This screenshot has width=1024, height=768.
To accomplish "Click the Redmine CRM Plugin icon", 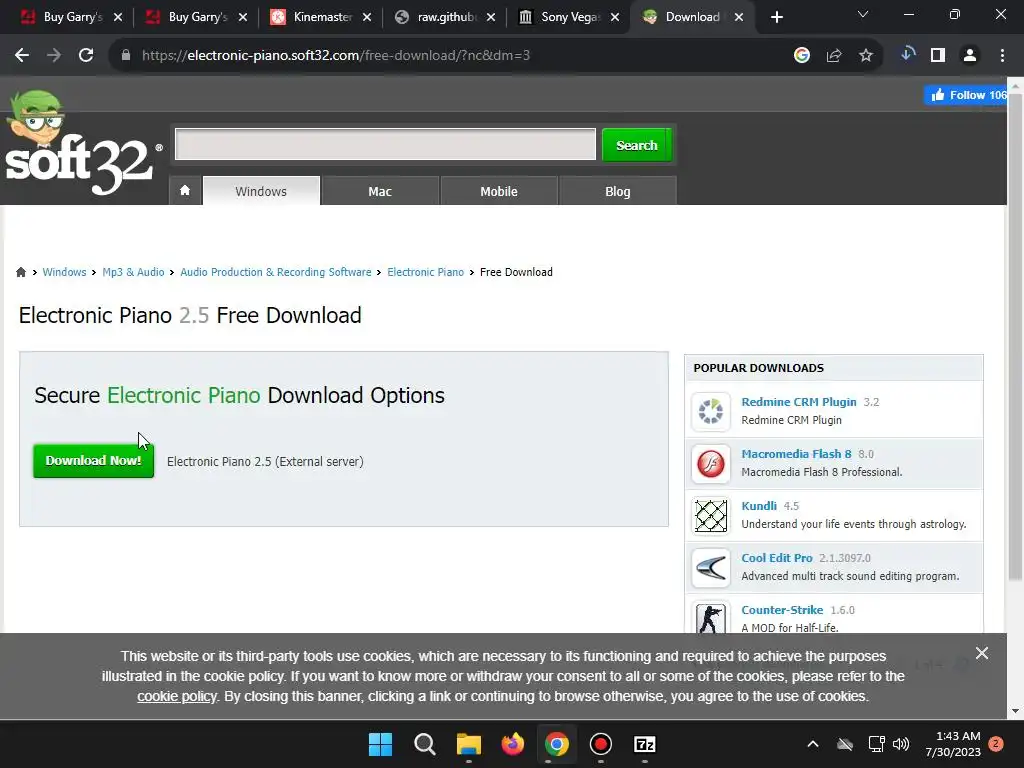I will pyautogui.click(x=711, y=411).
